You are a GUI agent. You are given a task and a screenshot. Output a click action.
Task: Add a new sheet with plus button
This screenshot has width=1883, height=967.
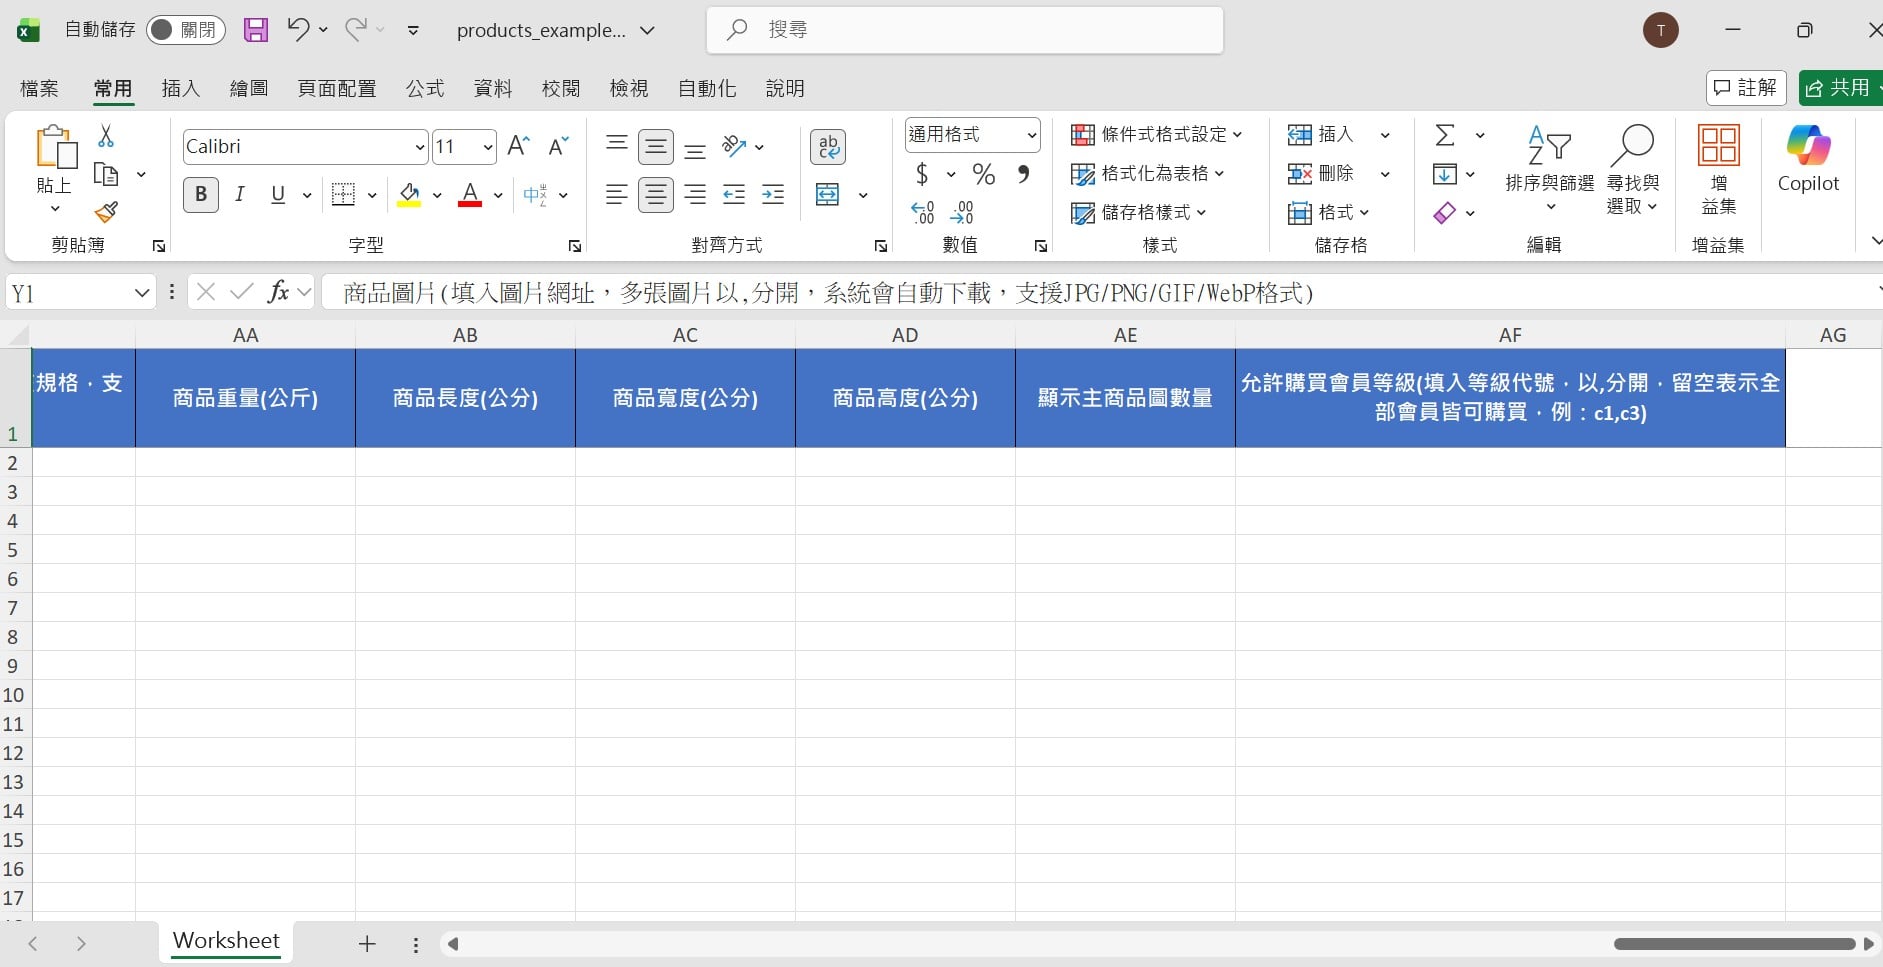coord(367,944)
